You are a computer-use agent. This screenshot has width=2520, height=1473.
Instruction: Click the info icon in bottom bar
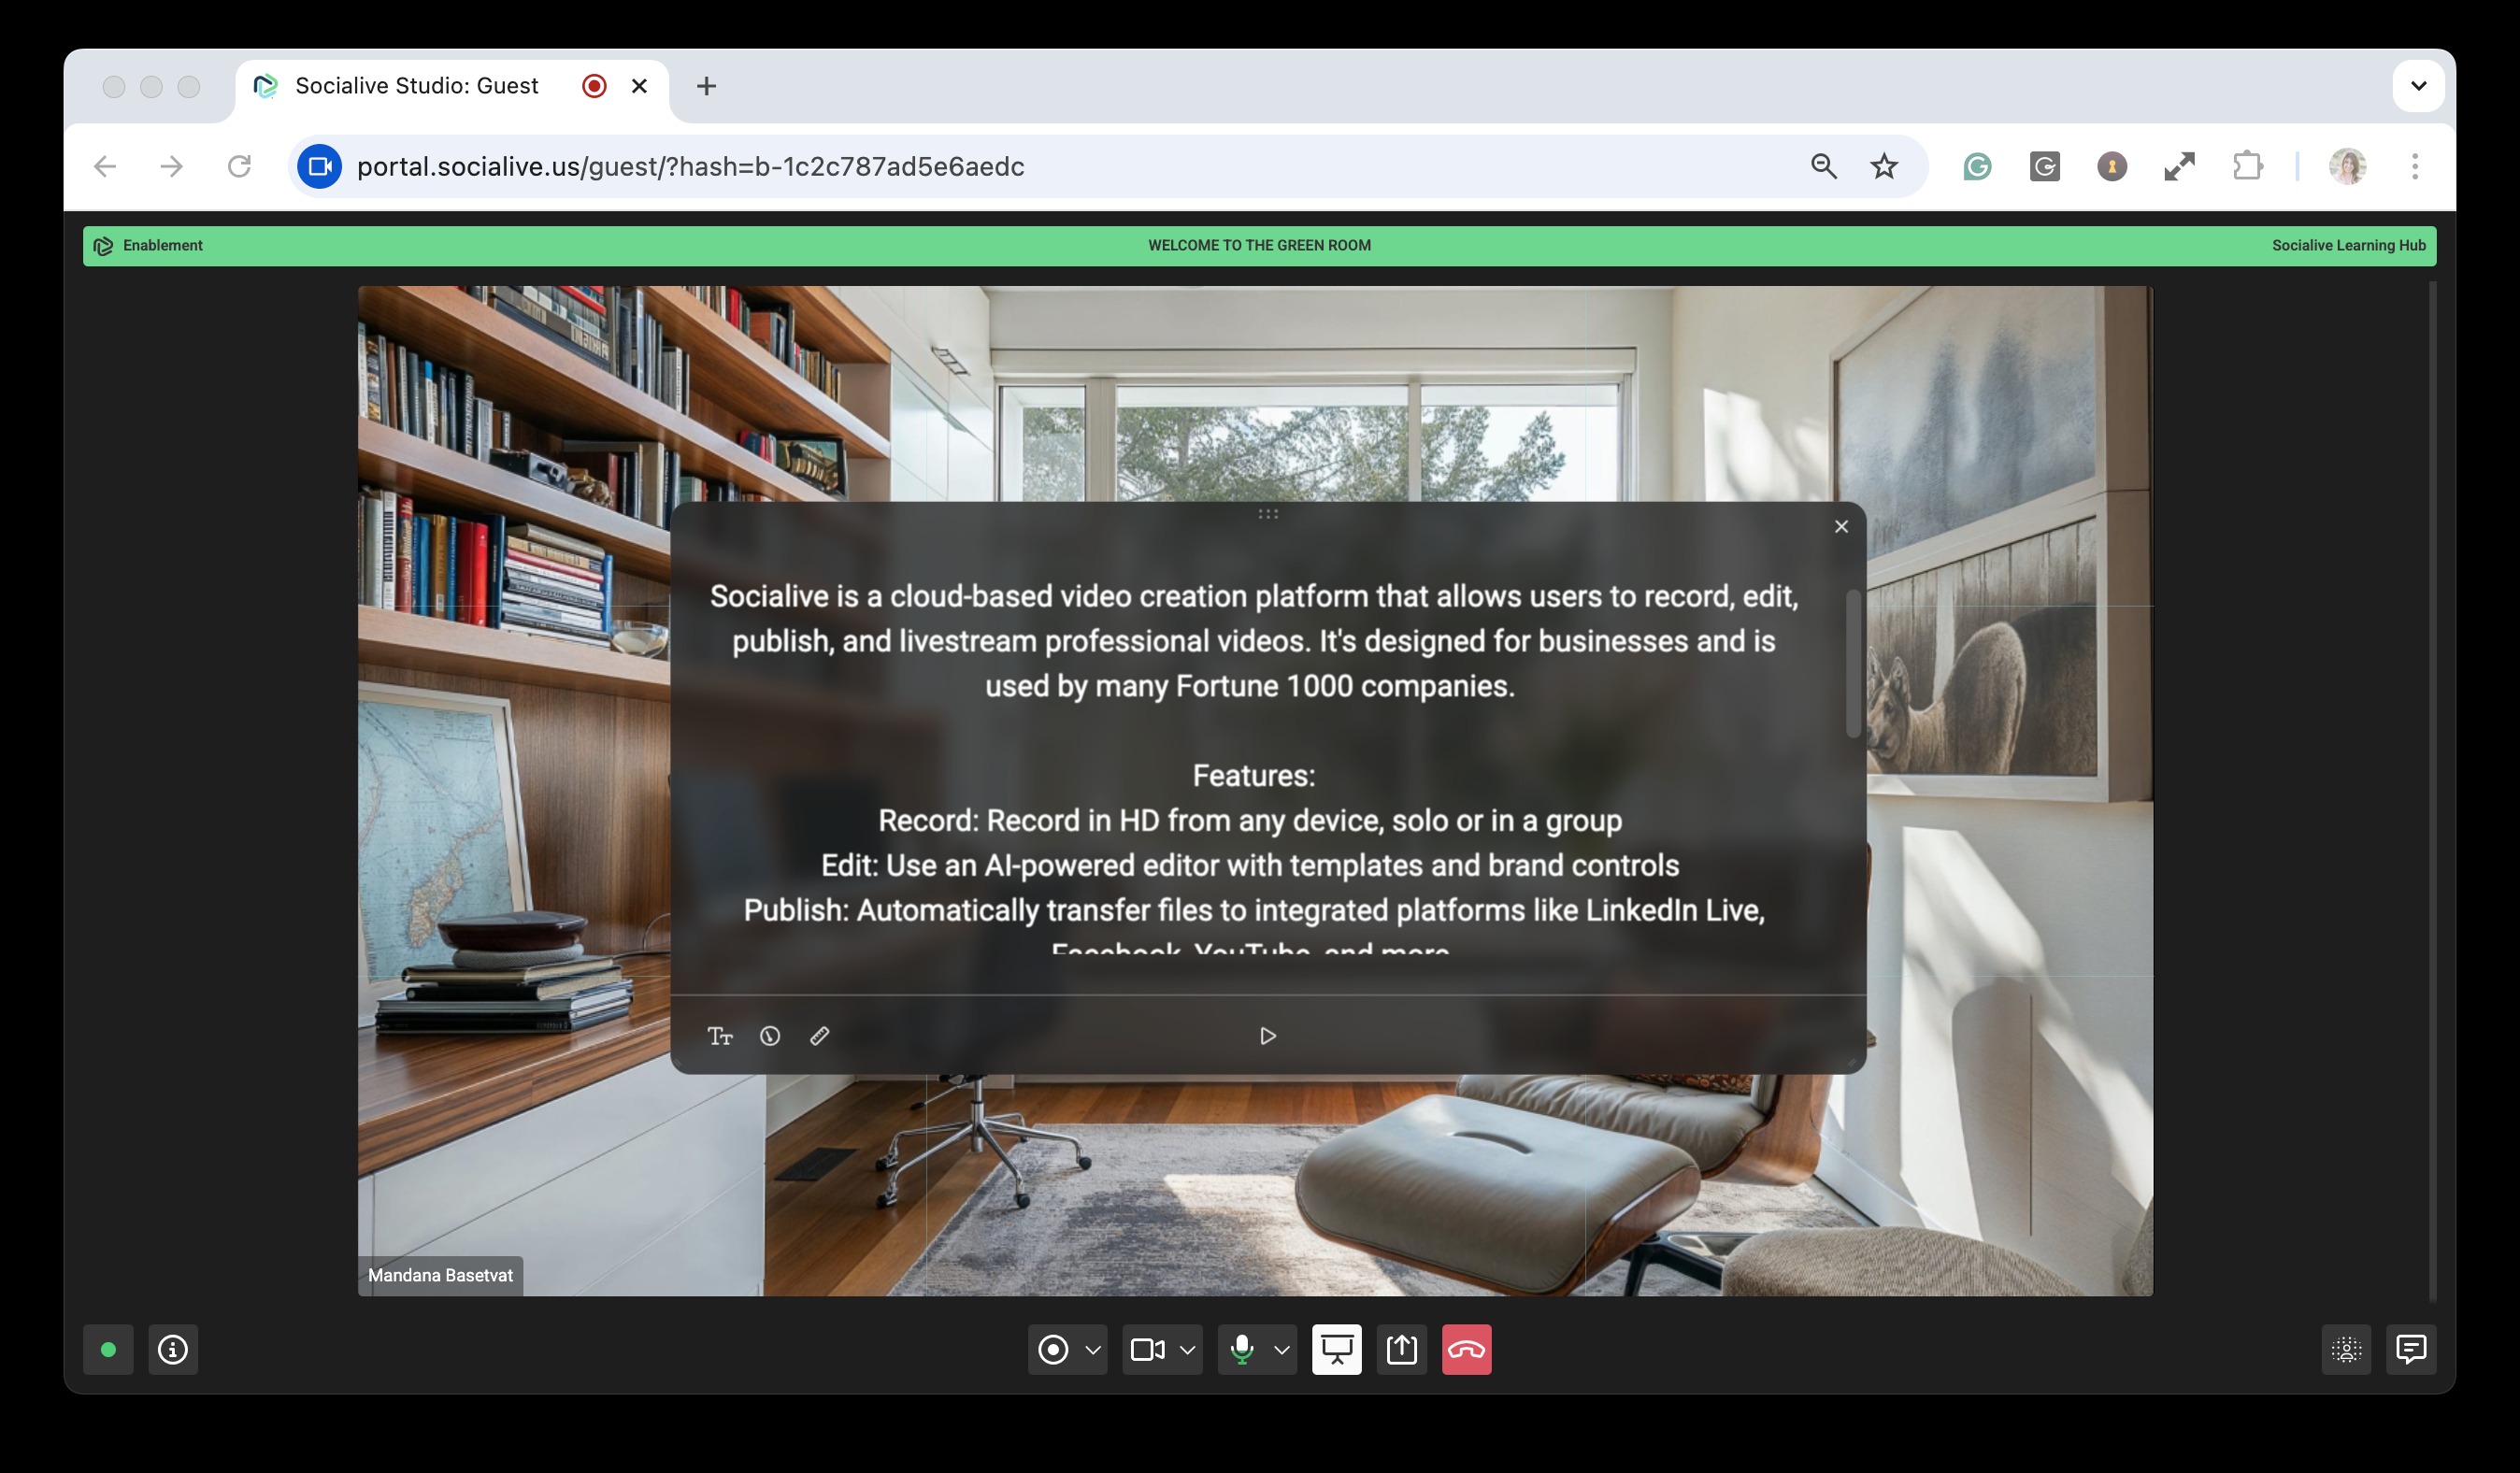click(173, 1350)
